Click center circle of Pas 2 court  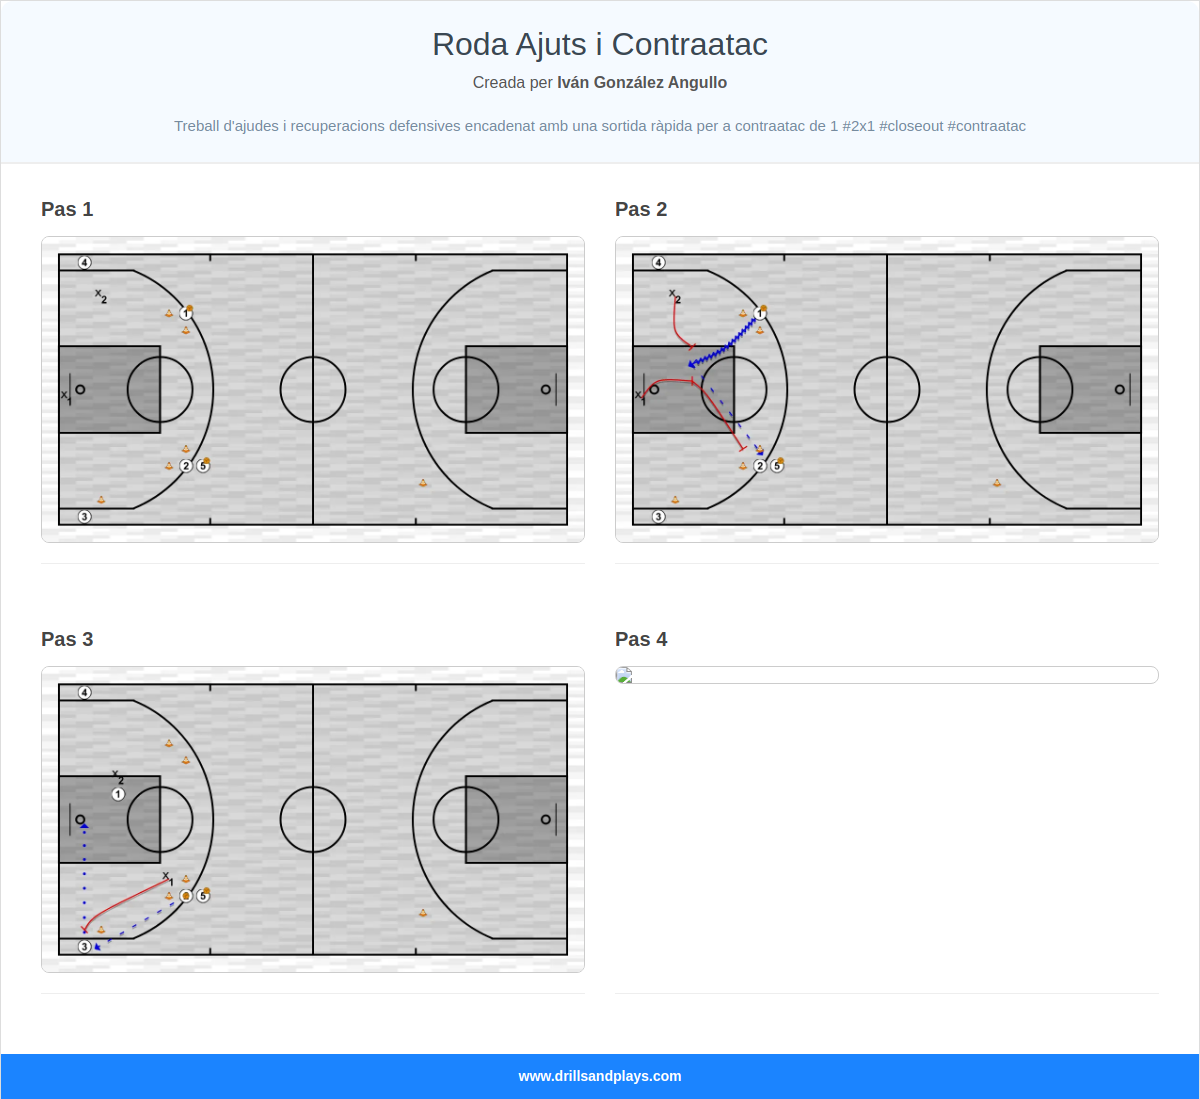click(886, 389)
